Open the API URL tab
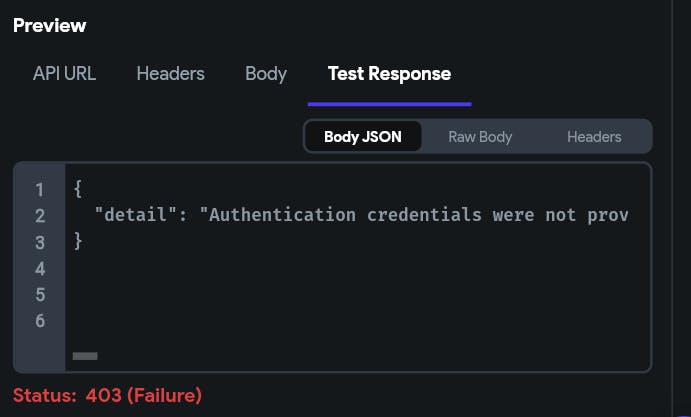The height and width of the screenshot is (417, 691). pos(64,74)
